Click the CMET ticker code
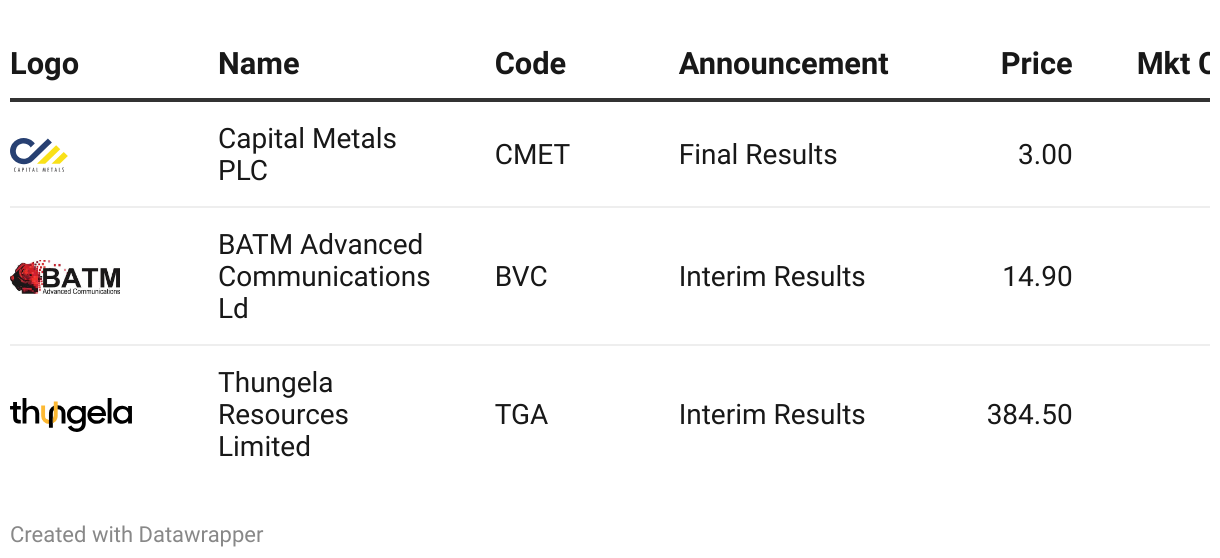 tap(532, 155)
